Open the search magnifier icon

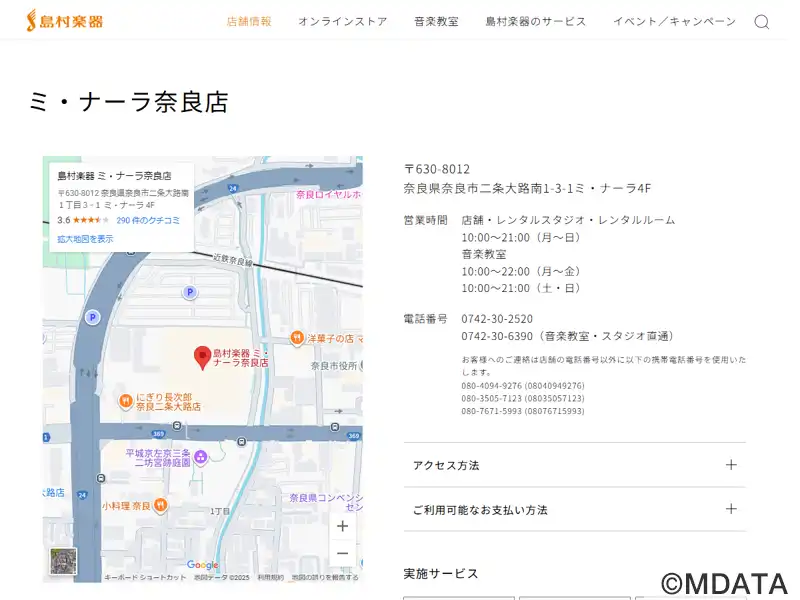tap(762, 22)
